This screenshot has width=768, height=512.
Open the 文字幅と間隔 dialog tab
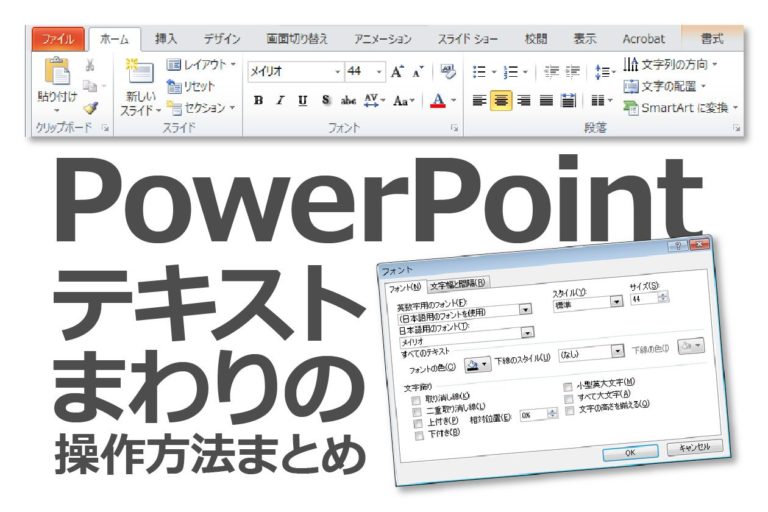pos(457,283)
